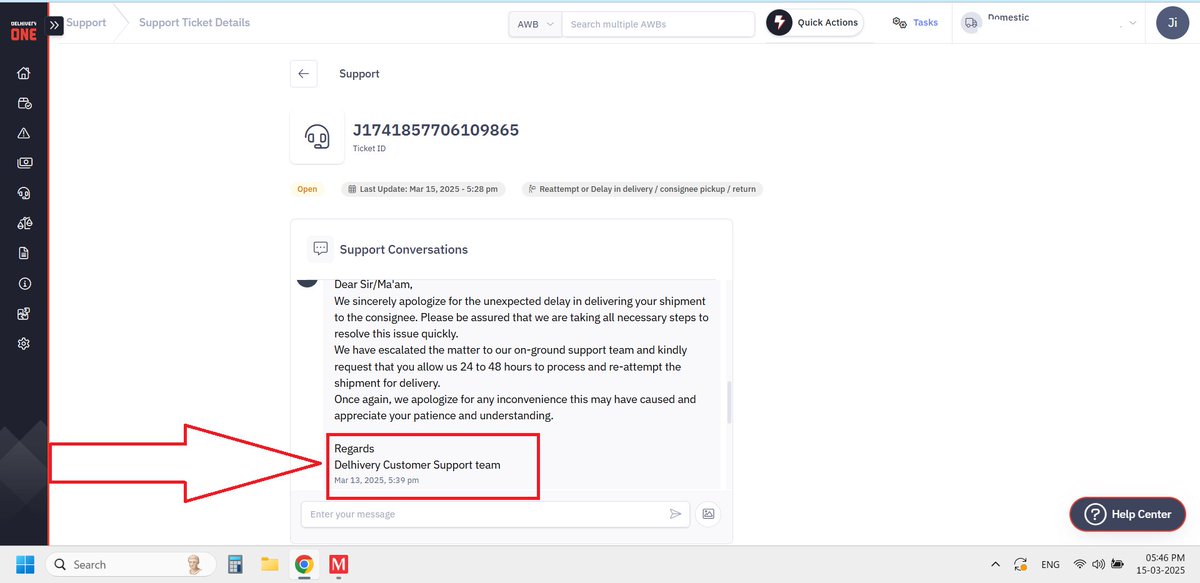Launch Calculator from the taskbar

(236, 565)
